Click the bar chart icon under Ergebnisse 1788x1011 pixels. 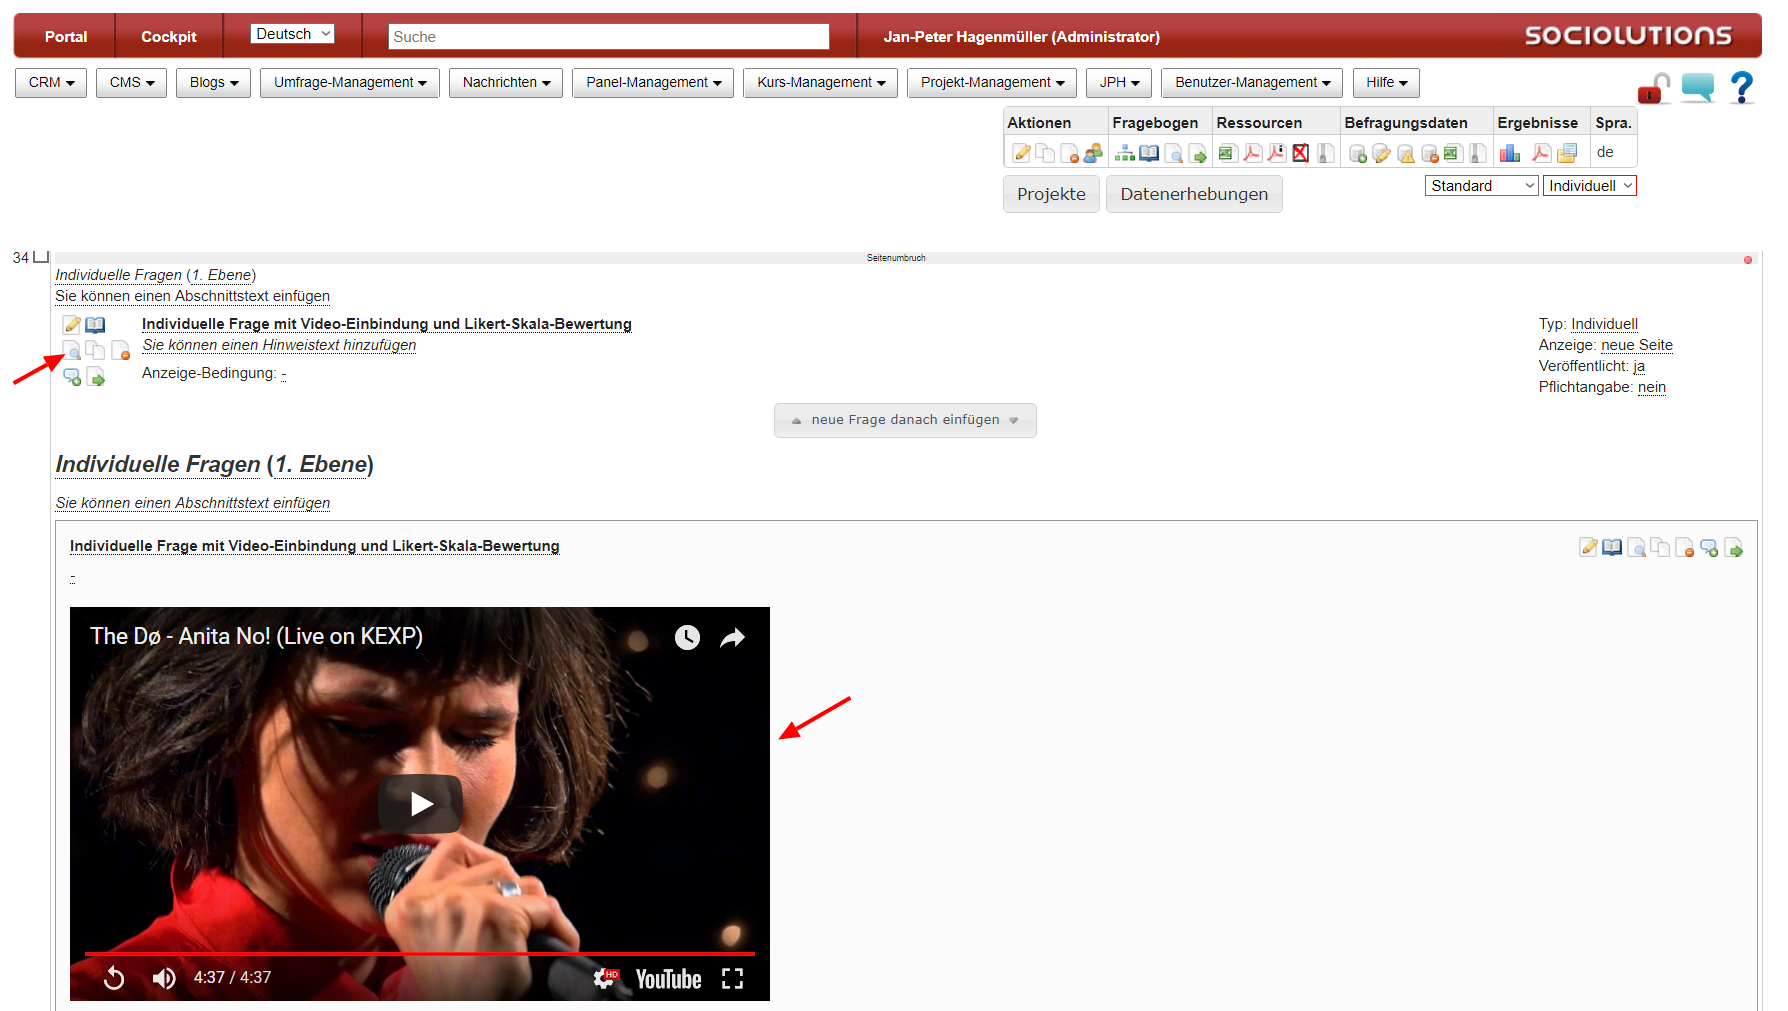(x=1510, y=153)
